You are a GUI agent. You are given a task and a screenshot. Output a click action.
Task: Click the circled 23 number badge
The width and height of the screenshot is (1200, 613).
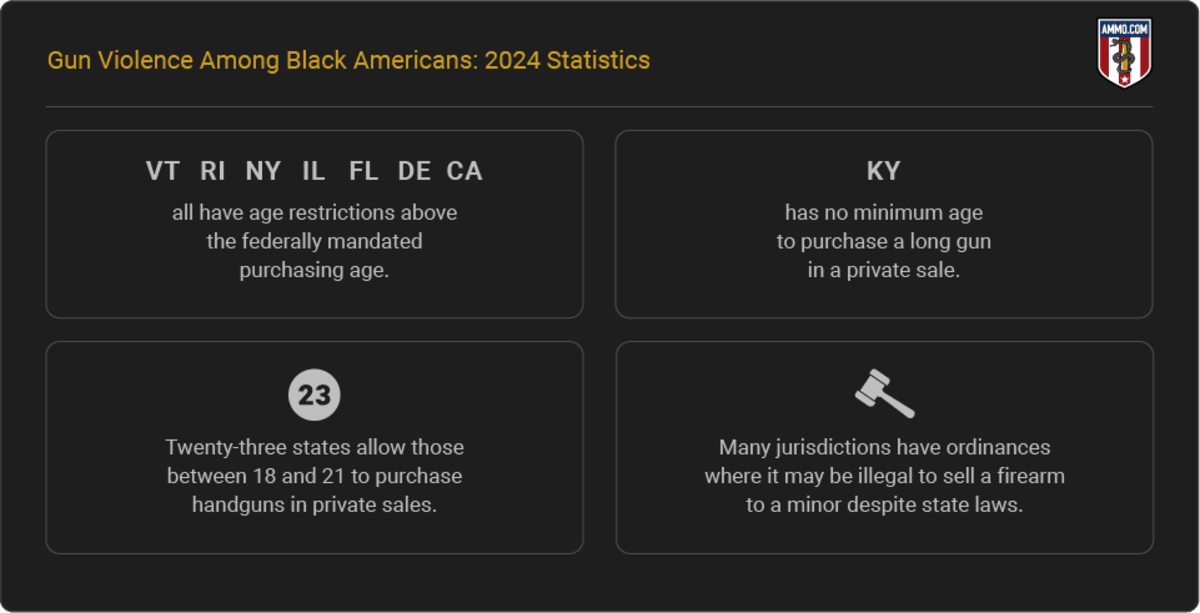314,395
